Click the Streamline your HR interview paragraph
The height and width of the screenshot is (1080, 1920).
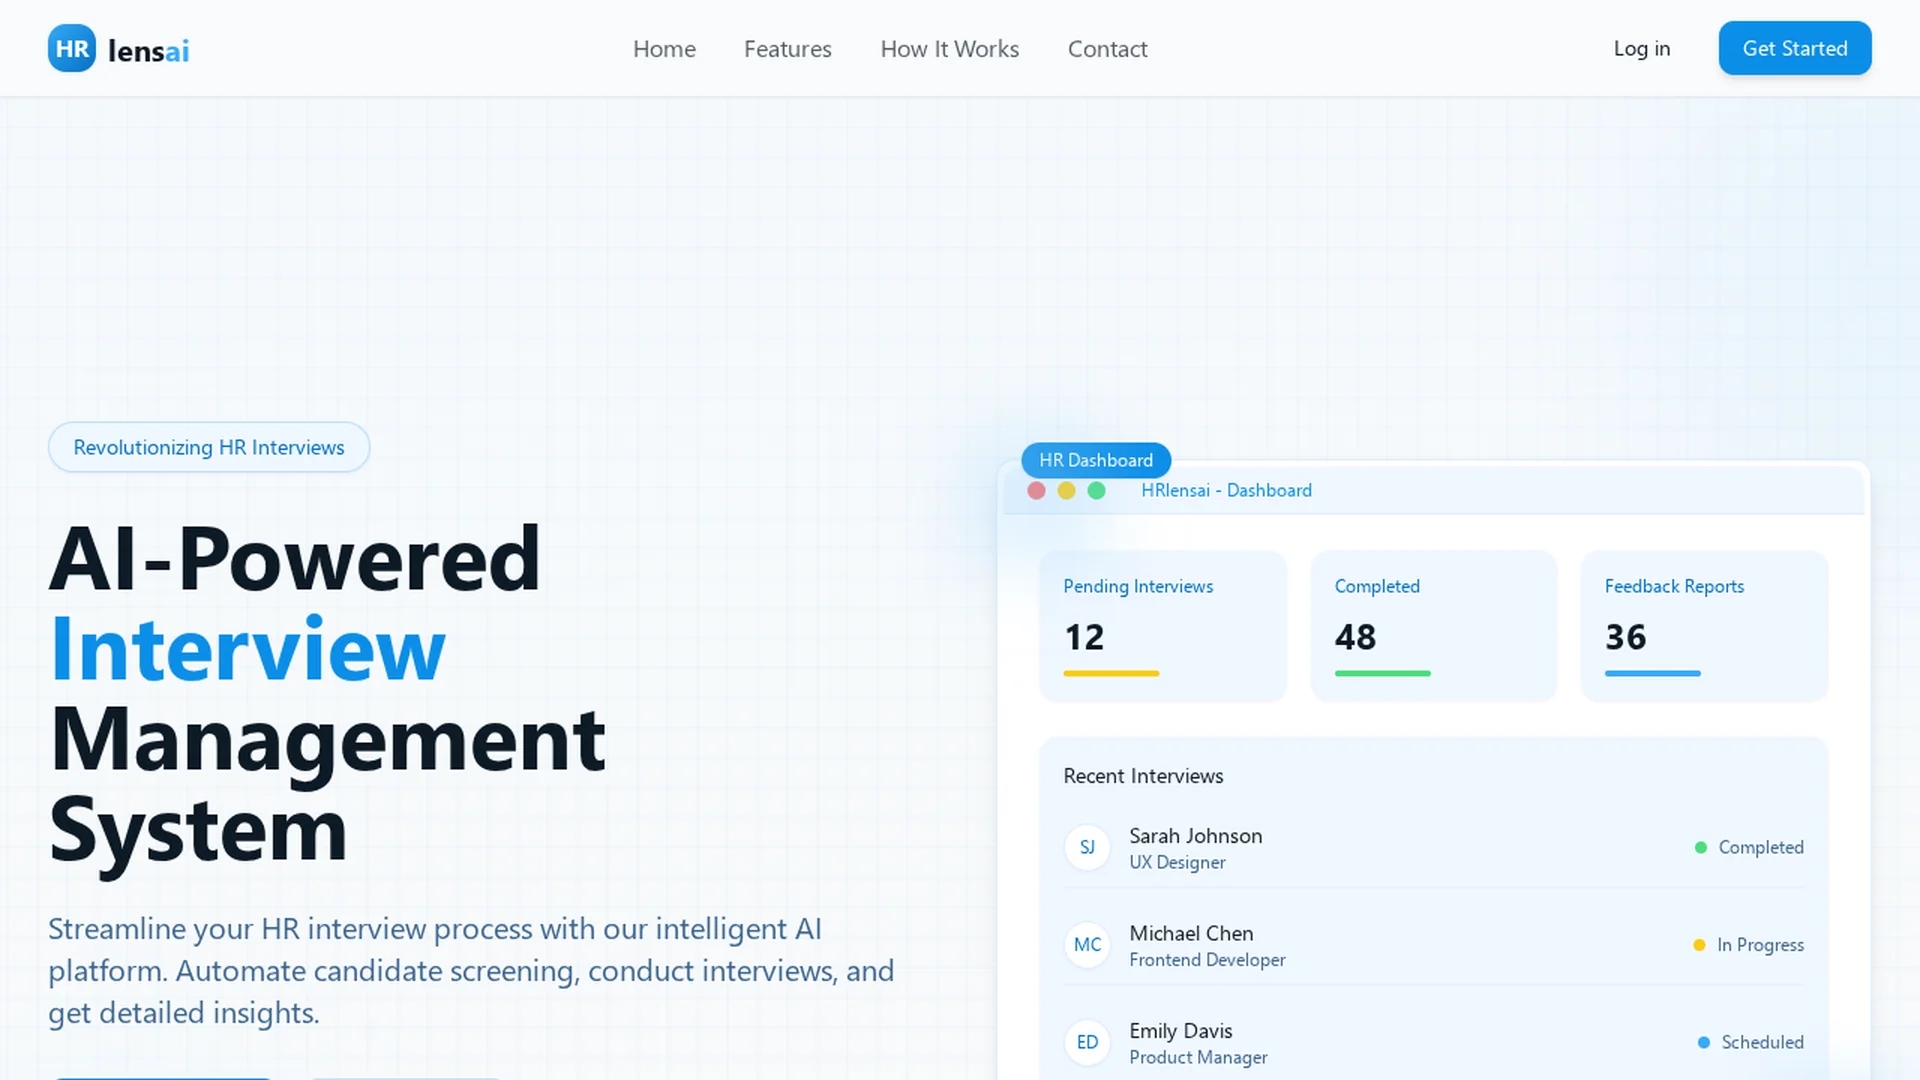(x=471, y=970)
